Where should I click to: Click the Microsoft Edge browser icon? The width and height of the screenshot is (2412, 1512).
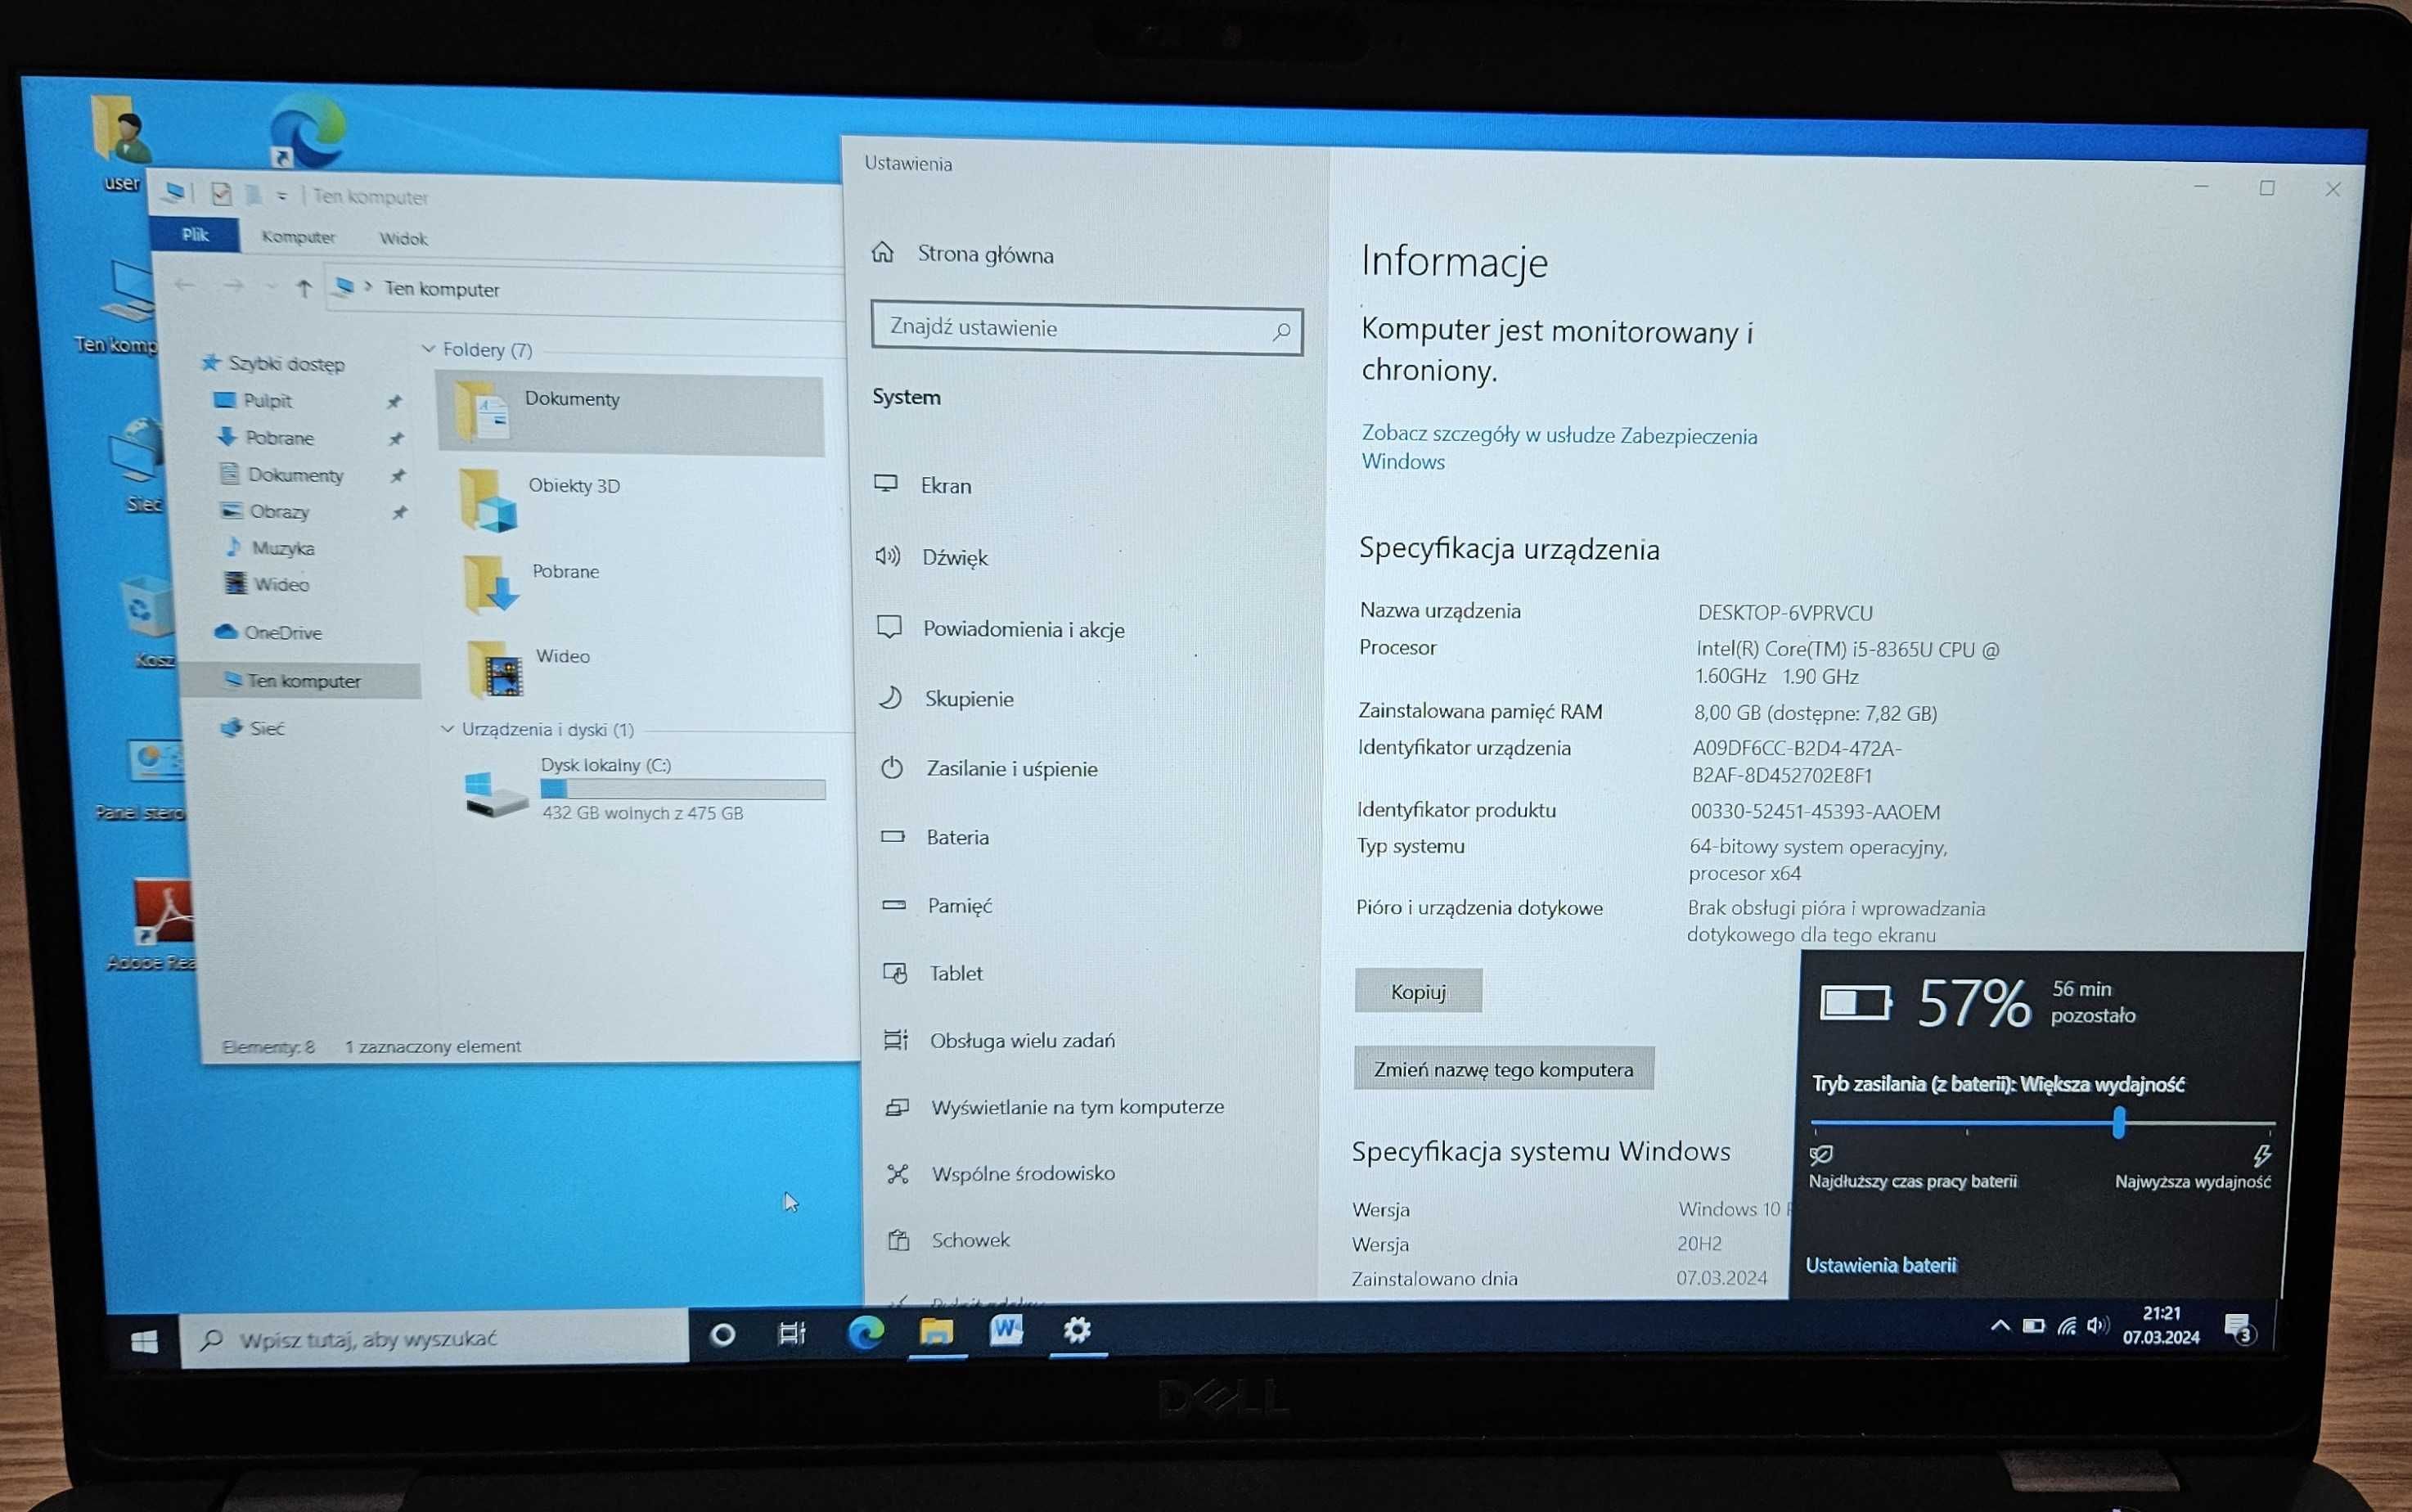(x=853, y=1336)
